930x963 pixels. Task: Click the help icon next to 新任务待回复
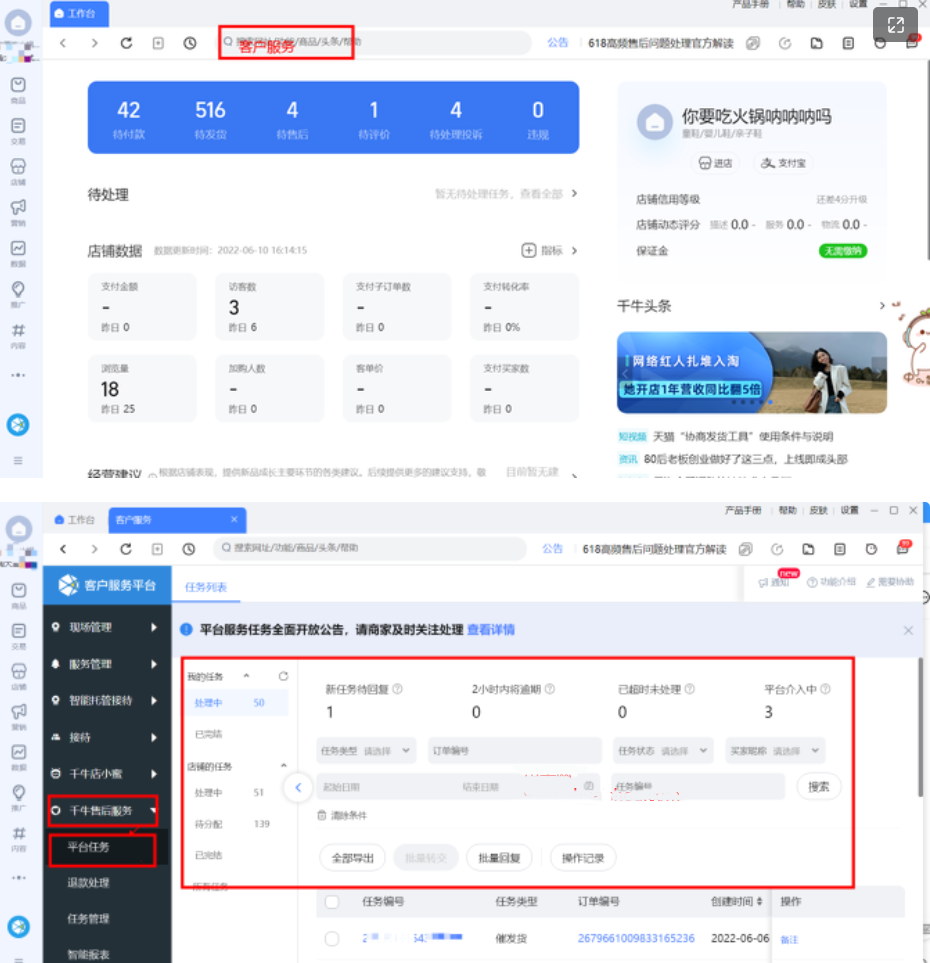tap(397, 689)
